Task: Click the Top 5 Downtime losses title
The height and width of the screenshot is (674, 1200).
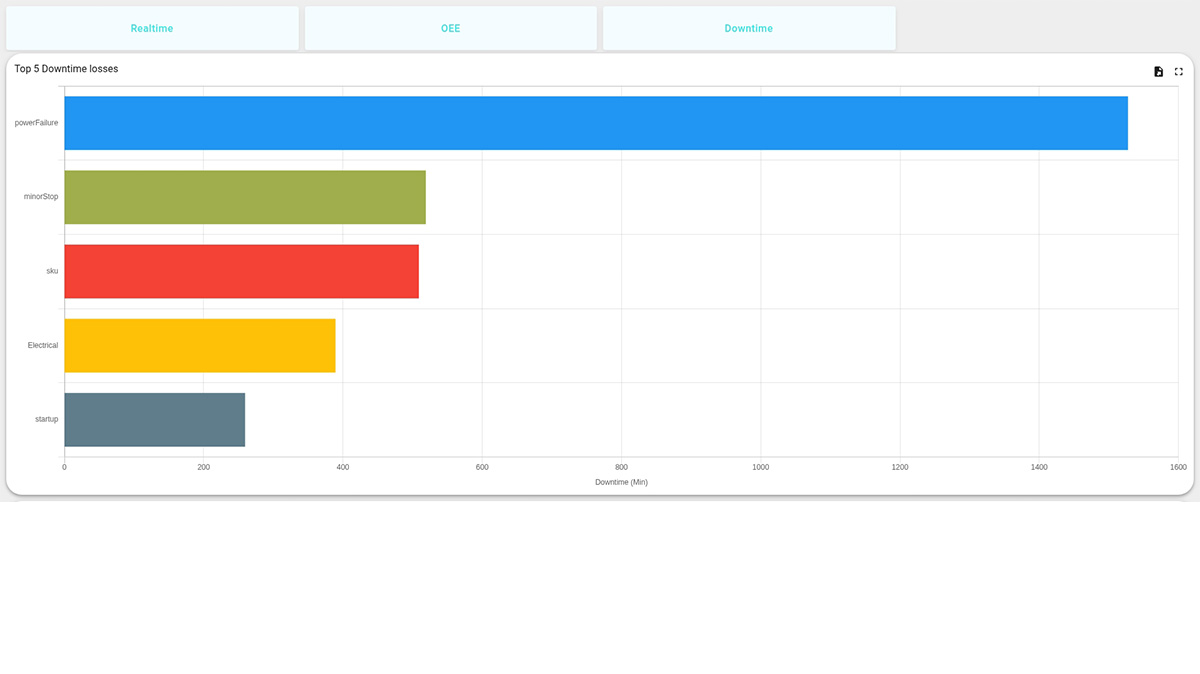Action: [x=65, y=68]
